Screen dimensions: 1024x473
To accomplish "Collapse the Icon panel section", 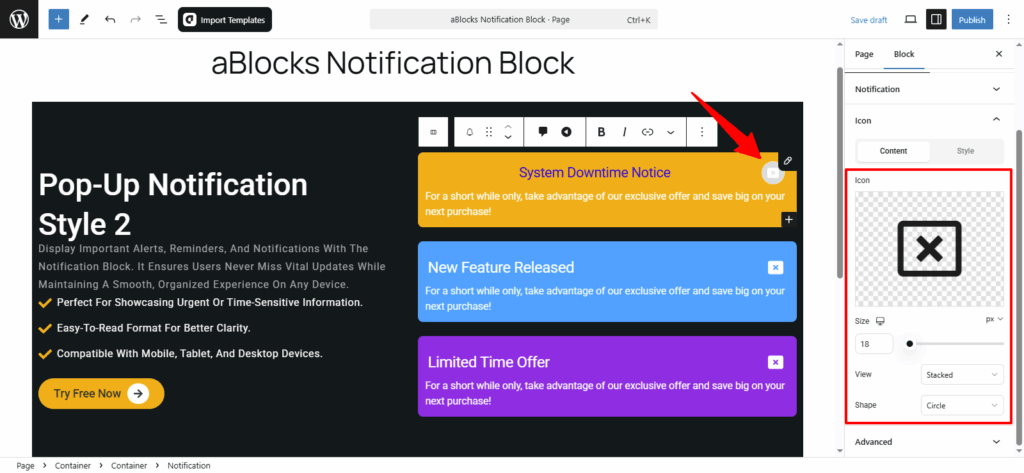I will click(x=927, y=120).
